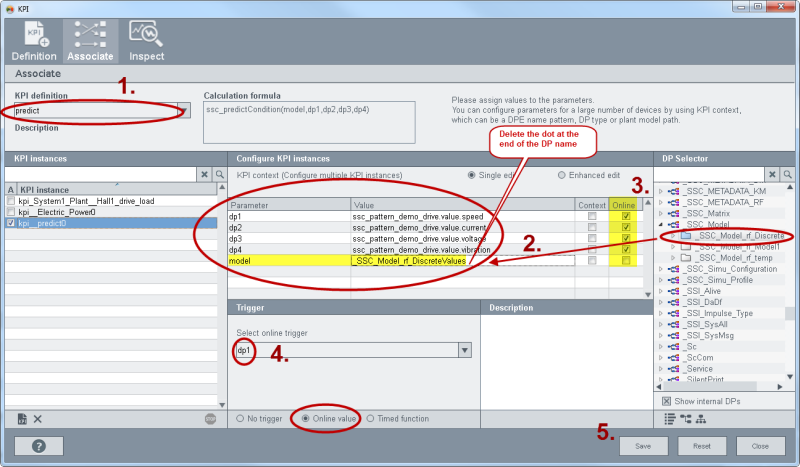
Task: Click the search icon in KPI instances
Action: click(x=219, y=175)
